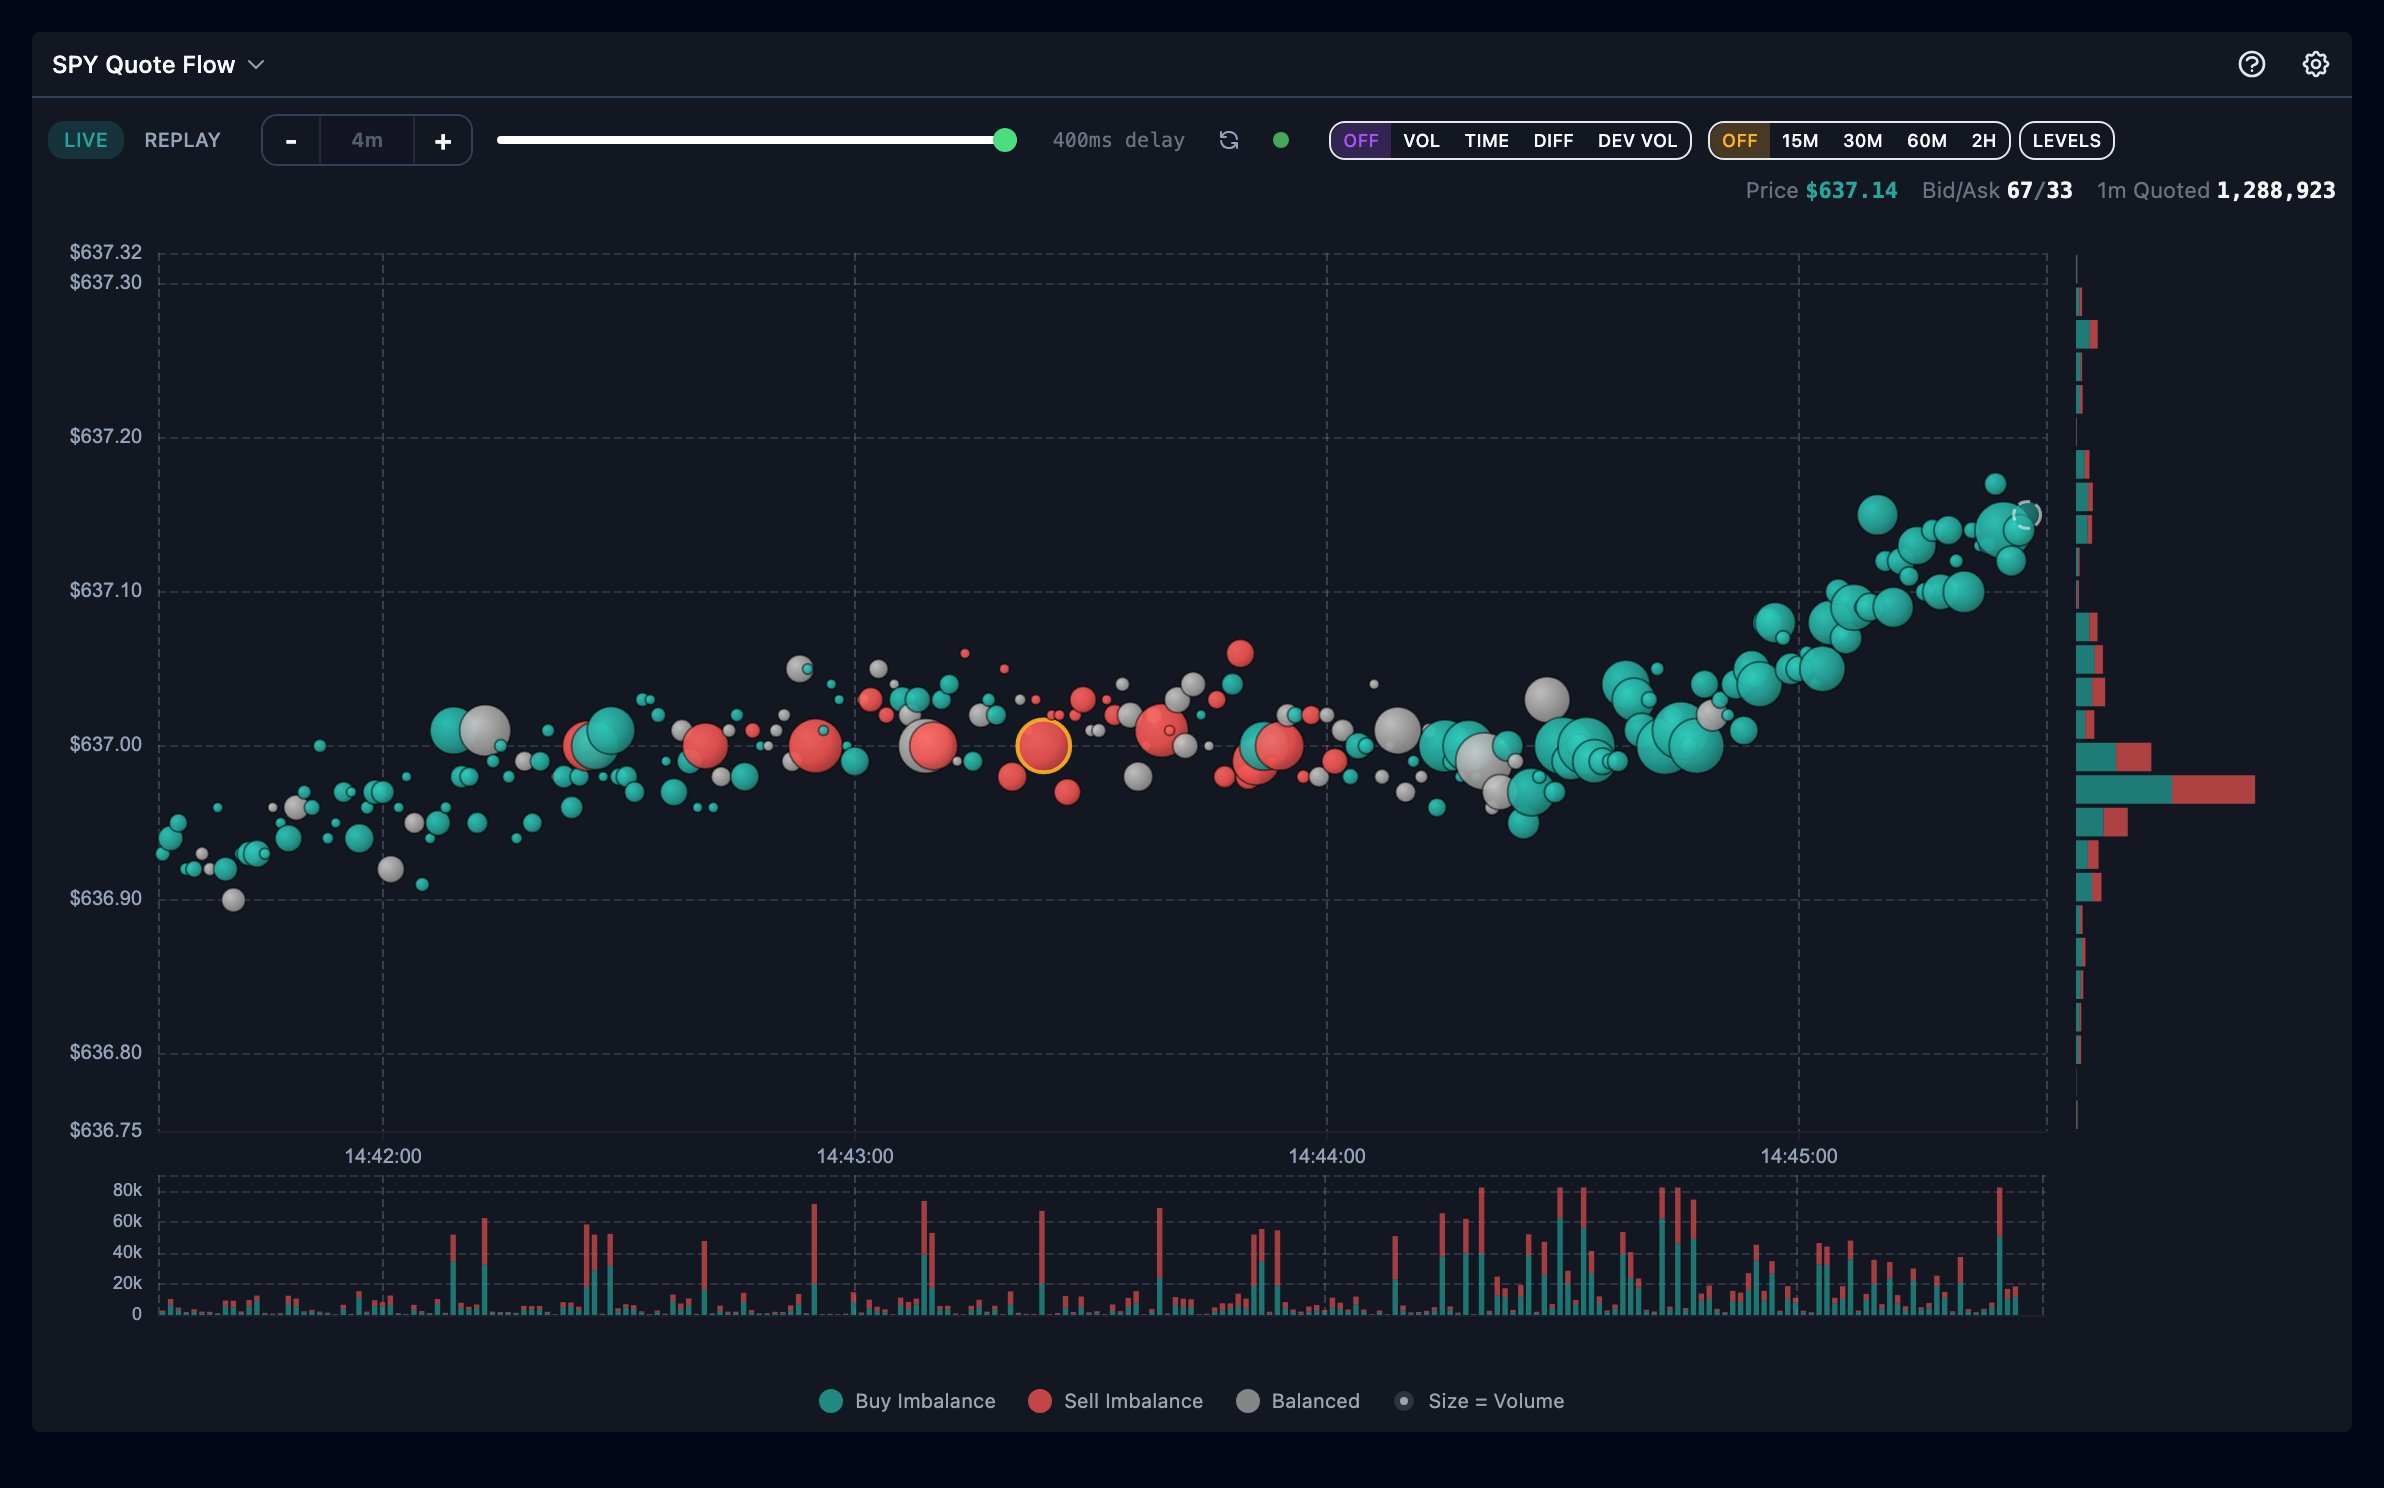Switch to REPLAY mode
2384x1488 pixels.
coord(182,140)
